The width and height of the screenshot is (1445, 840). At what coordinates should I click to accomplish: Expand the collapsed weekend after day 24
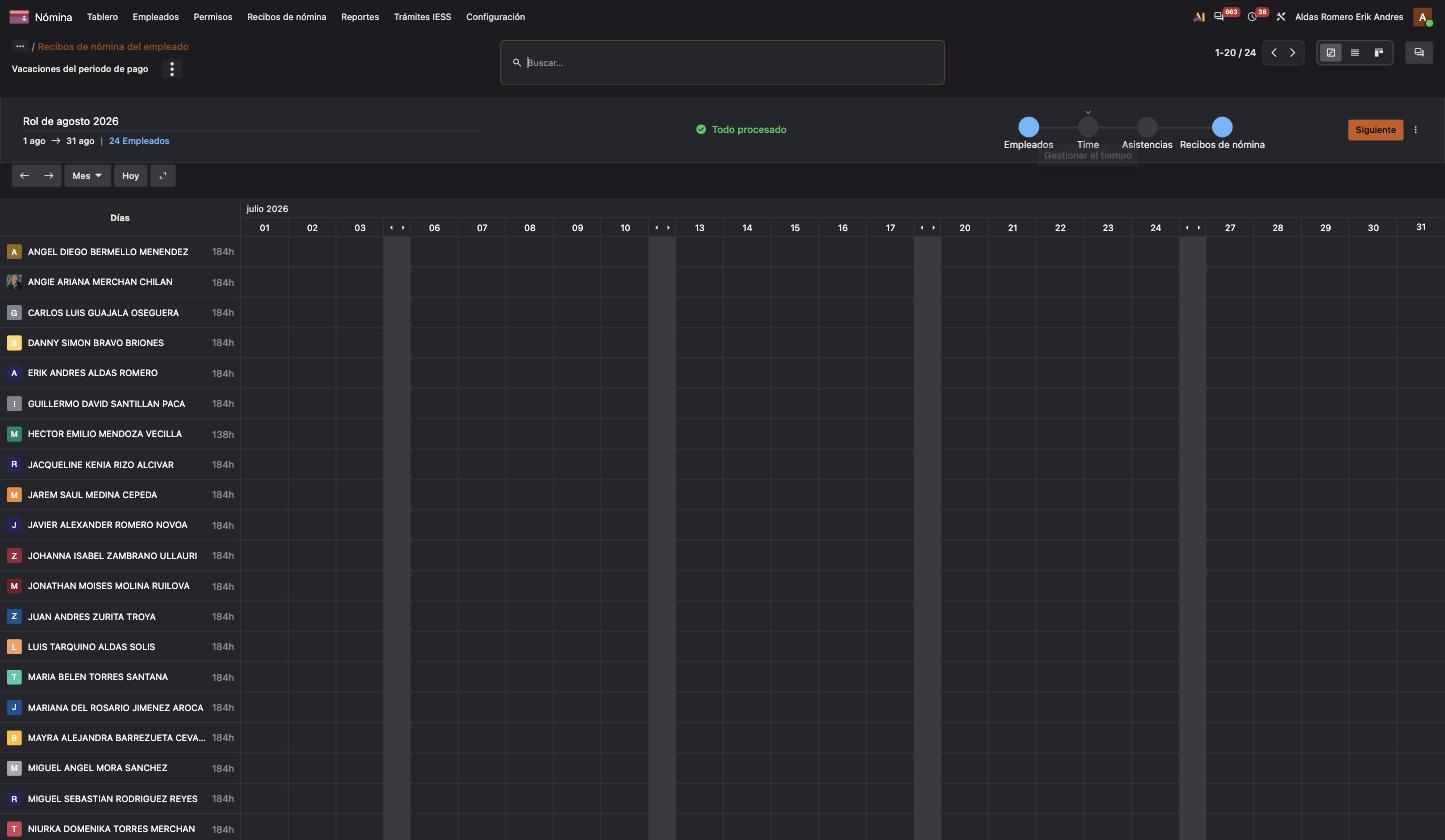click(x=1193, y=228)
